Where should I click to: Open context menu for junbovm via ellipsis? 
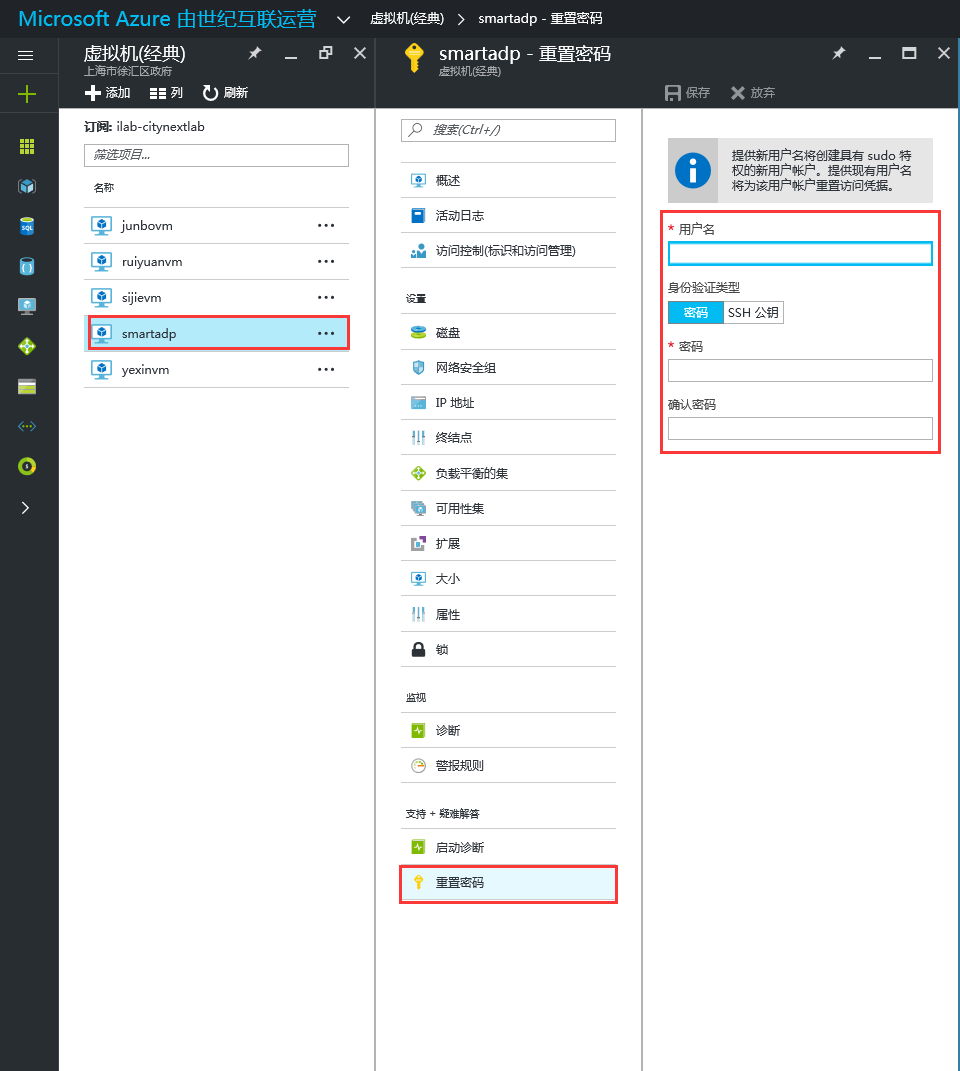point(326,226)
